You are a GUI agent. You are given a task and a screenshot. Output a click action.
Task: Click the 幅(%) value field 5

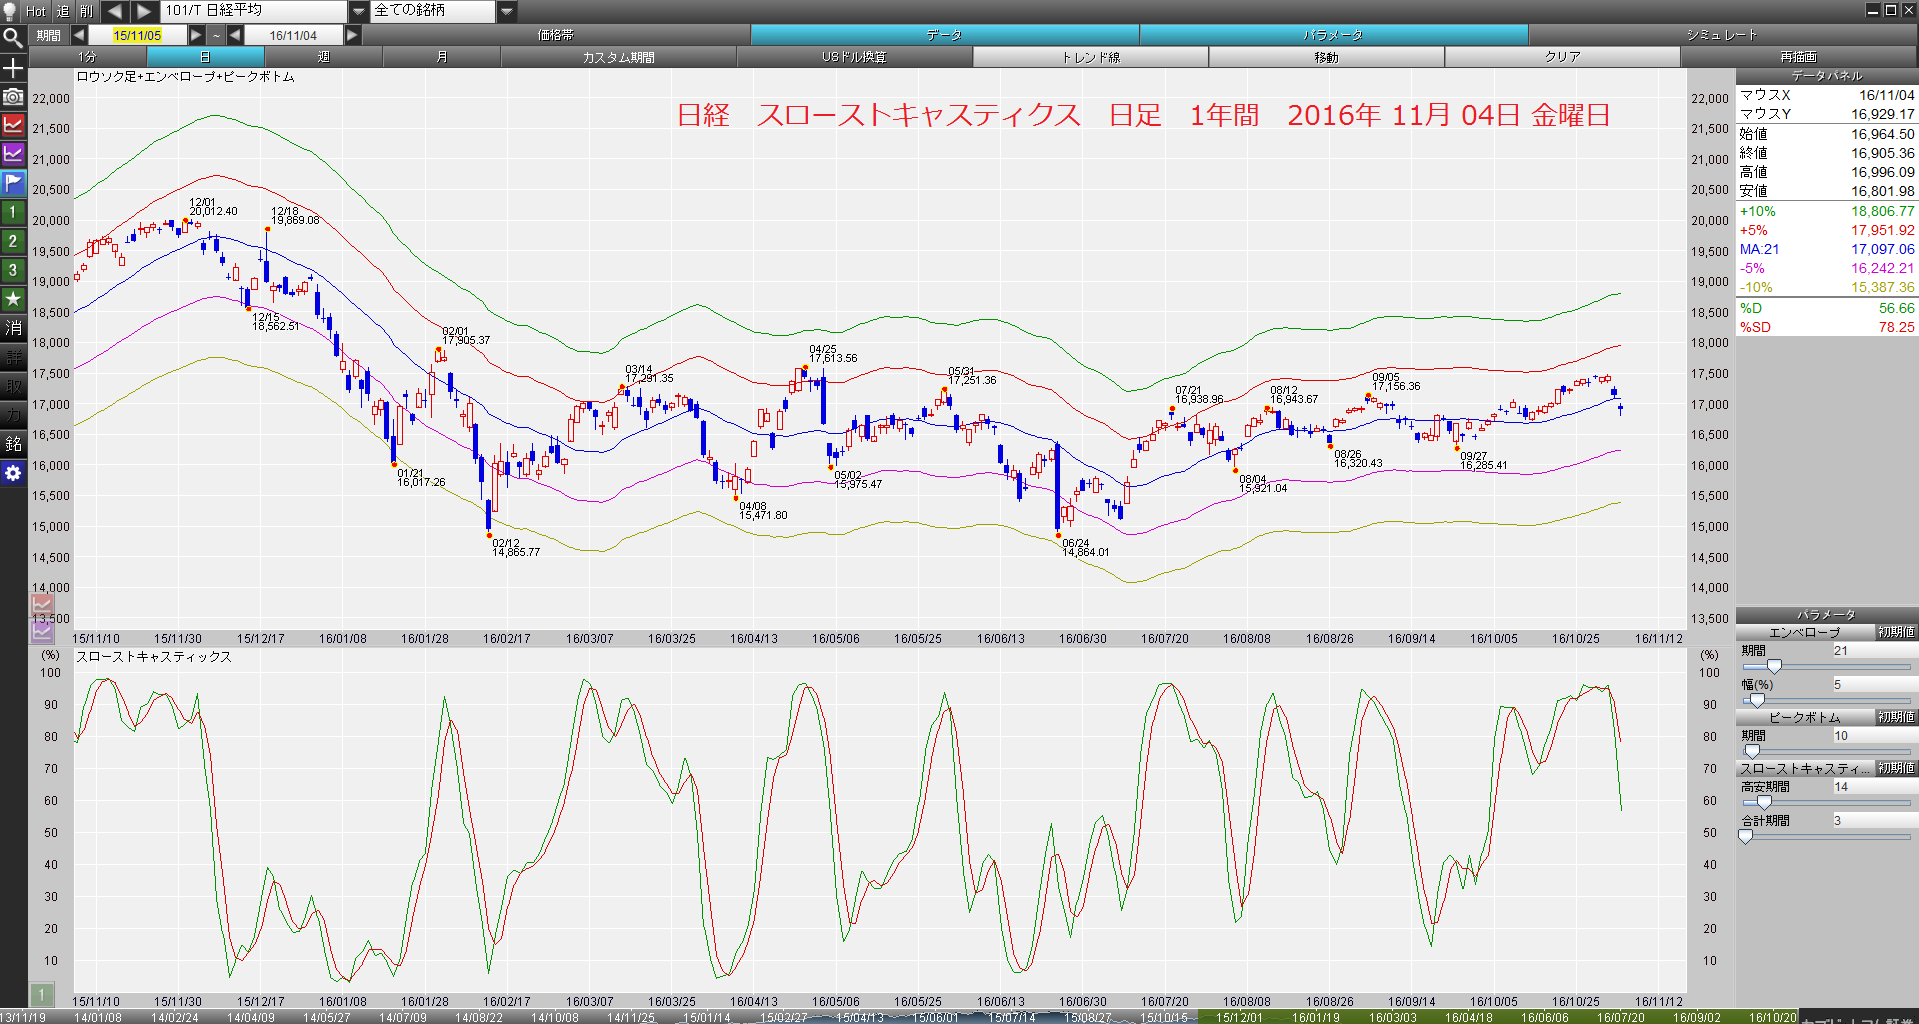pos(1873,685)
